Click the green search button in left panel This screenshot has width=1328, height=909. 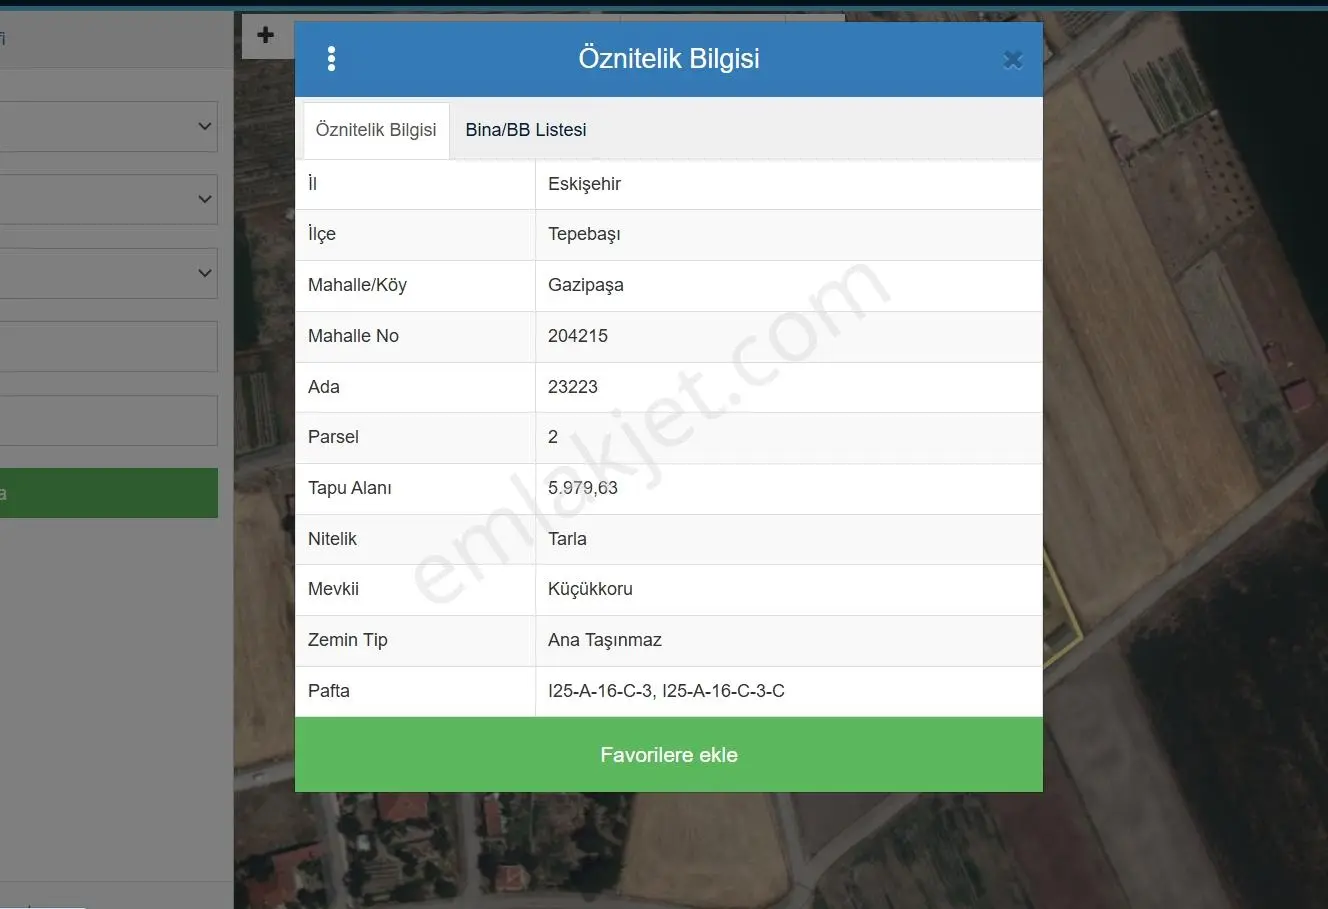click(108, 493)
